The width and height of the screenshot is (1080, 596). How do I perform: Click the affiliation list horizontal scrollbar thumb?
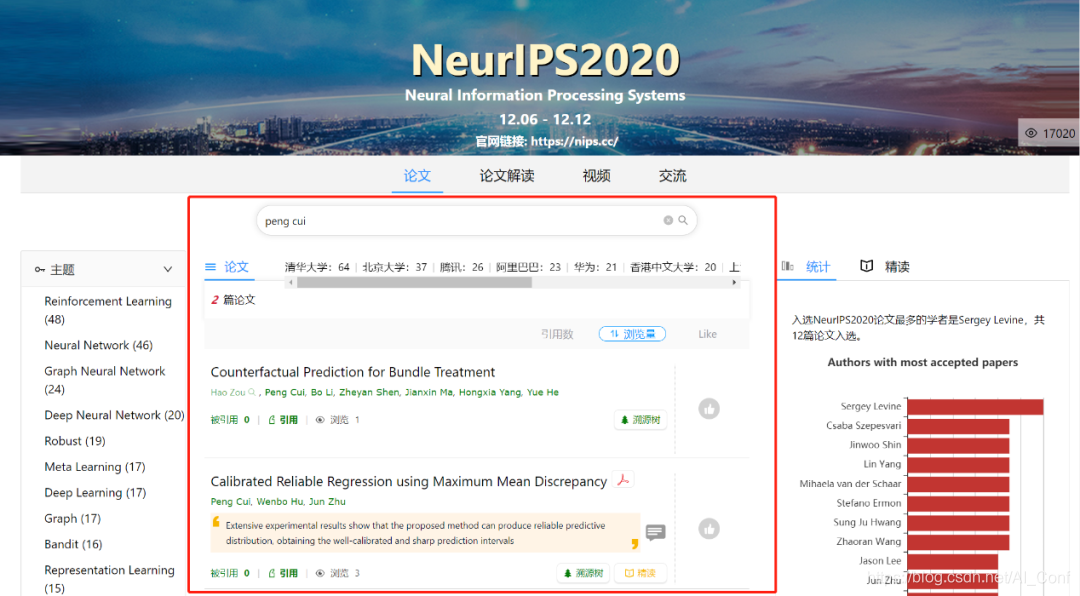pos(415,282)
